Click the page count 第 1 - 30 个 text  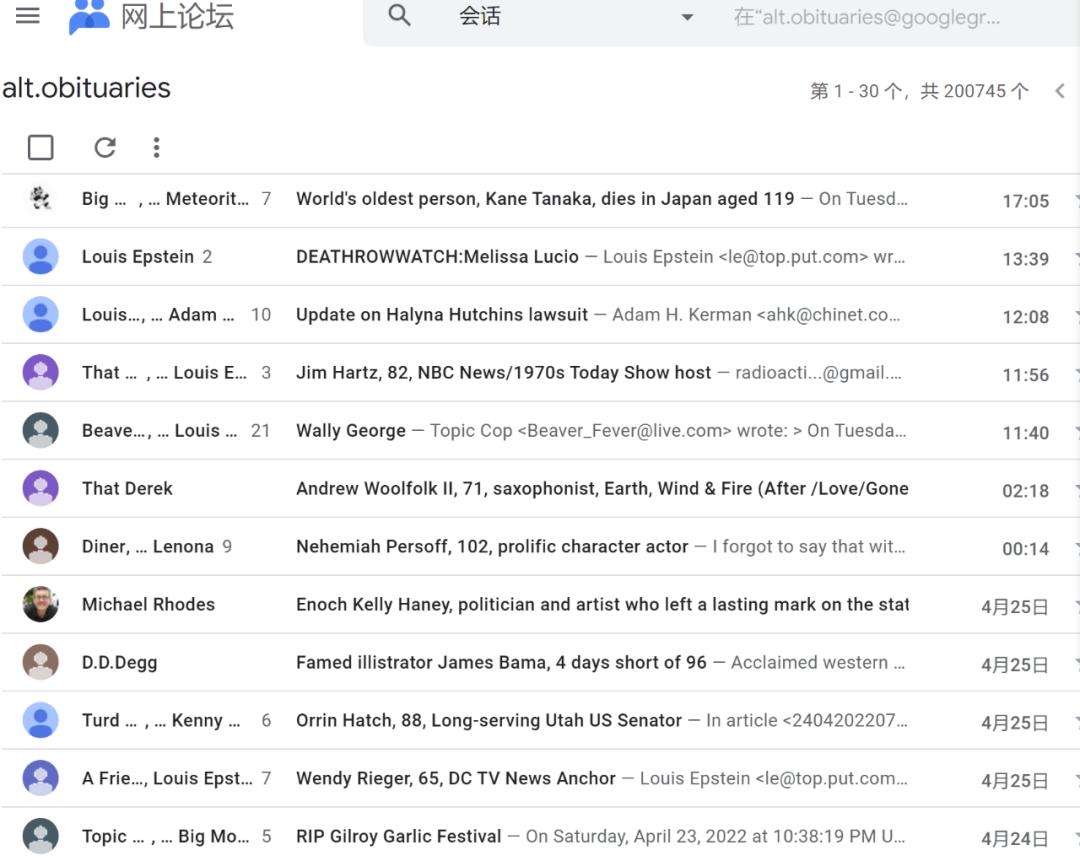(919, 91)
